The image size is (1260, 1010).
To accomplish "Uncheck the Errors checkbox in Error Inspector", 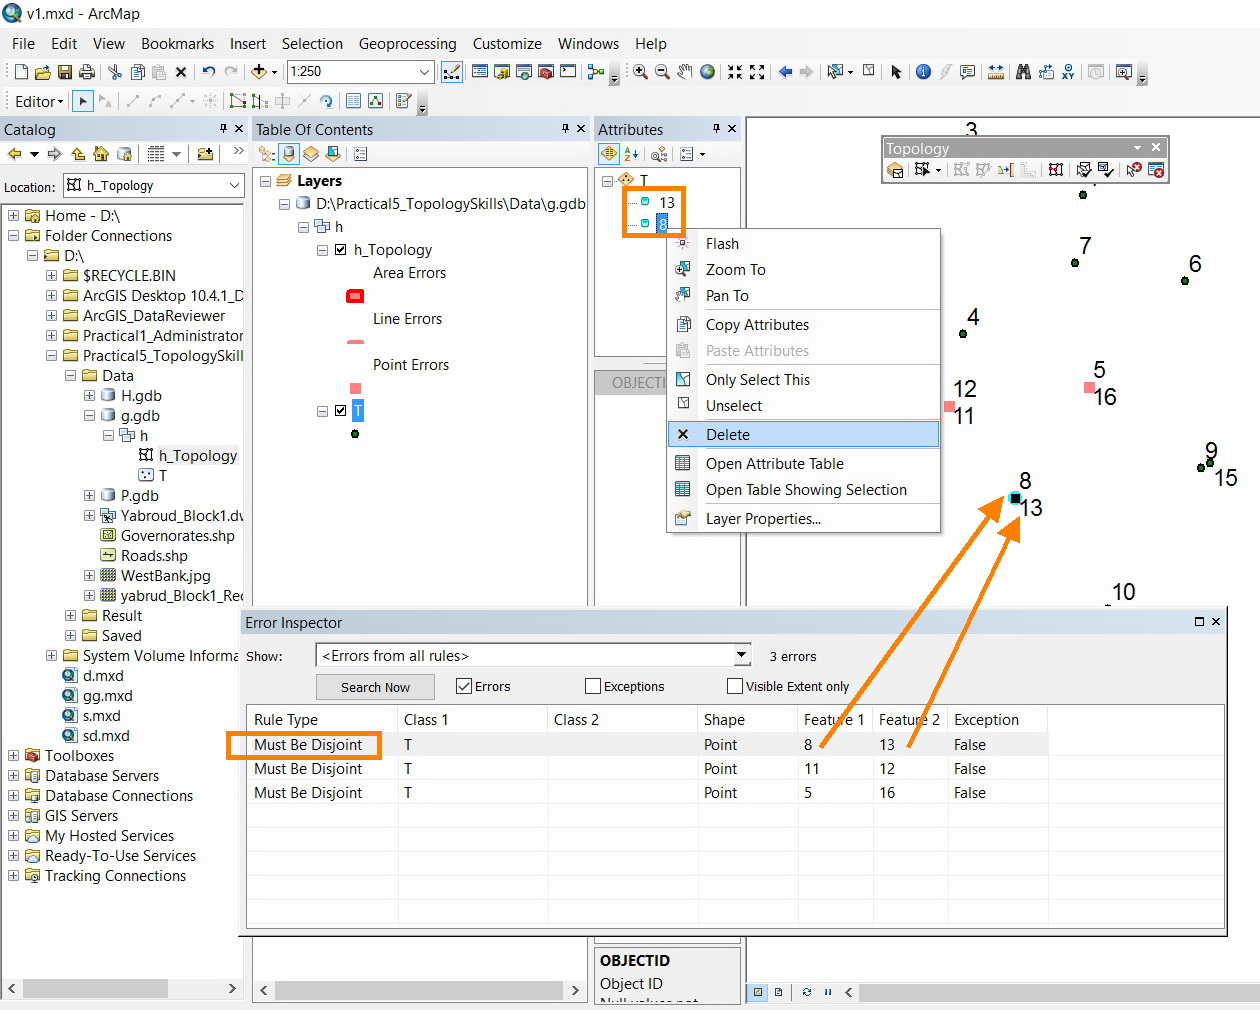I will [463, 686].
